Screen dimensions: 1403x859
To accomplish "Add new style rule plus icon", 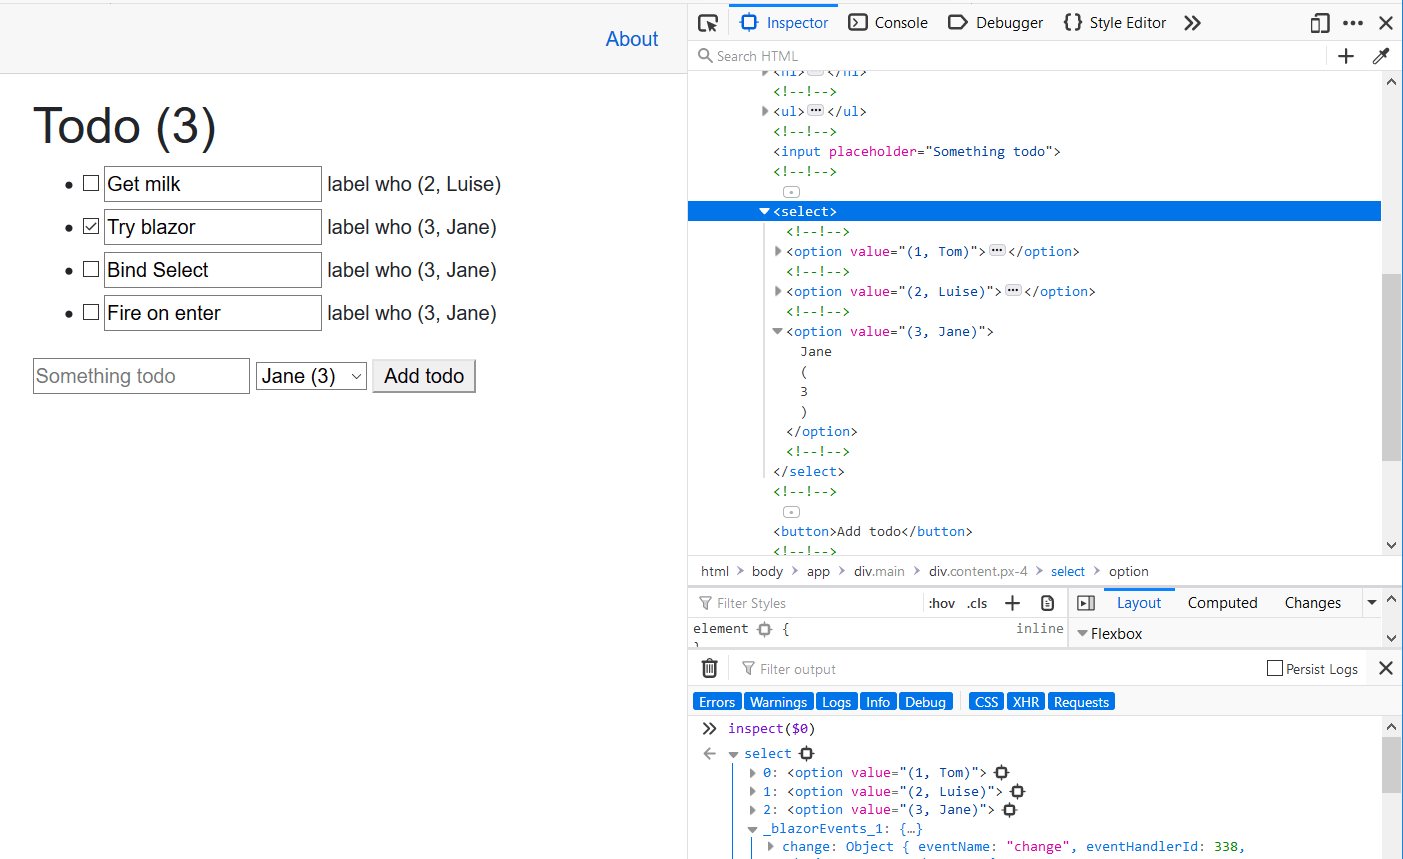I will point(1012,603).
